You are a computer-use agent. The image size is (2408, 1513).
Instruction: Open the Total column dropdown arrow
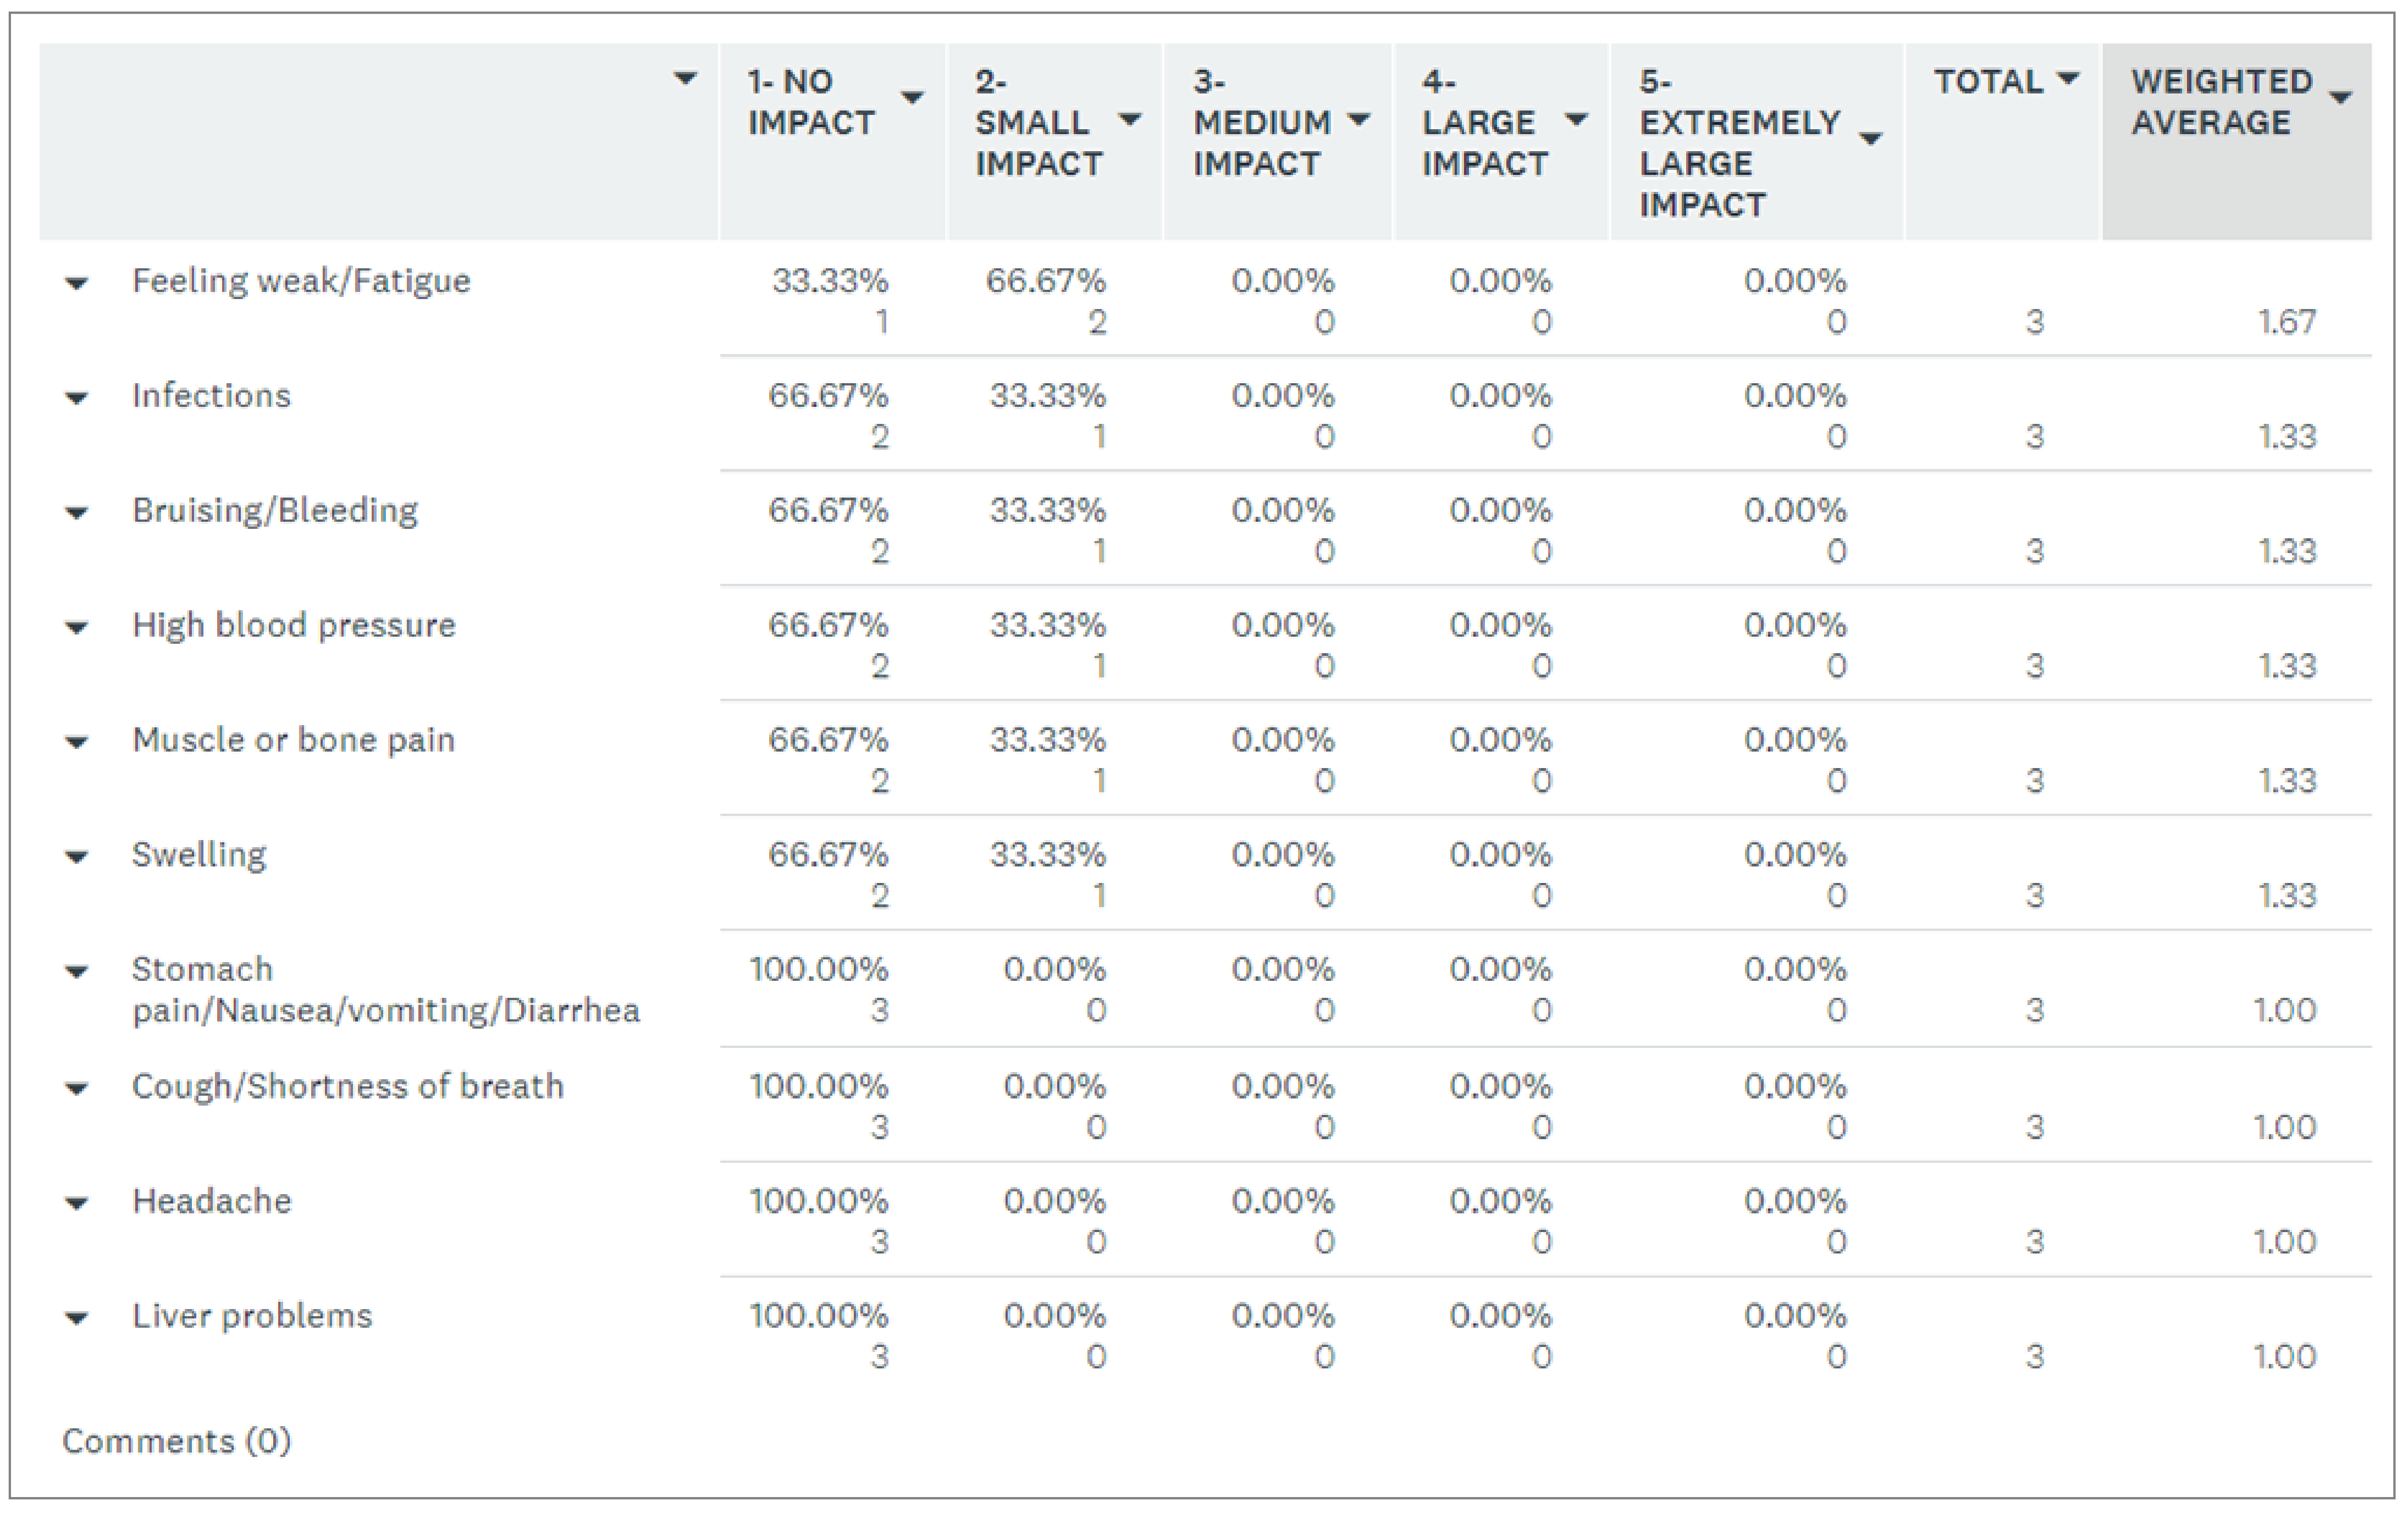point(2068,78)
